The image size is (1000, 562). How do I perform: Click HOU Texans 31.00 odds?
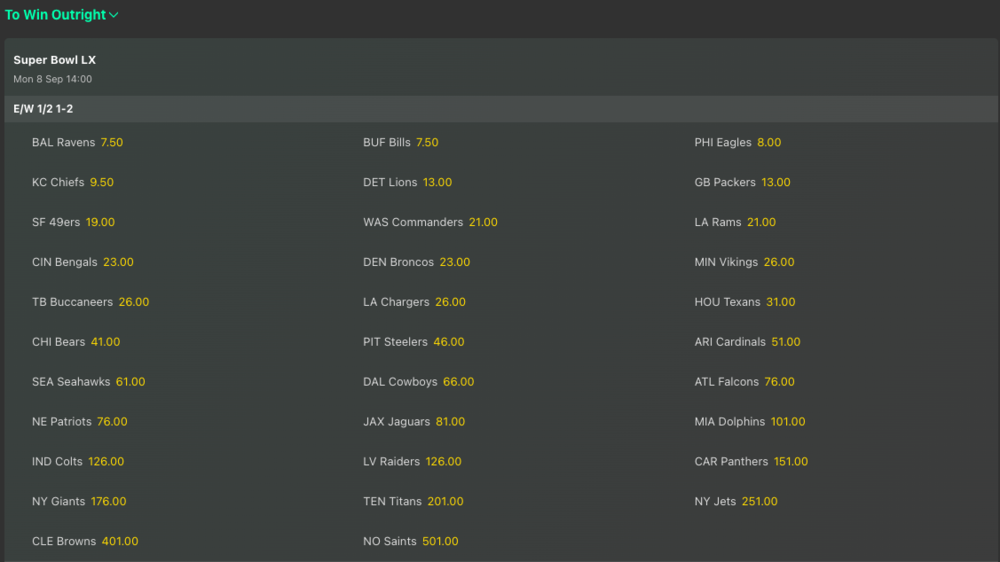coord(744,302)
